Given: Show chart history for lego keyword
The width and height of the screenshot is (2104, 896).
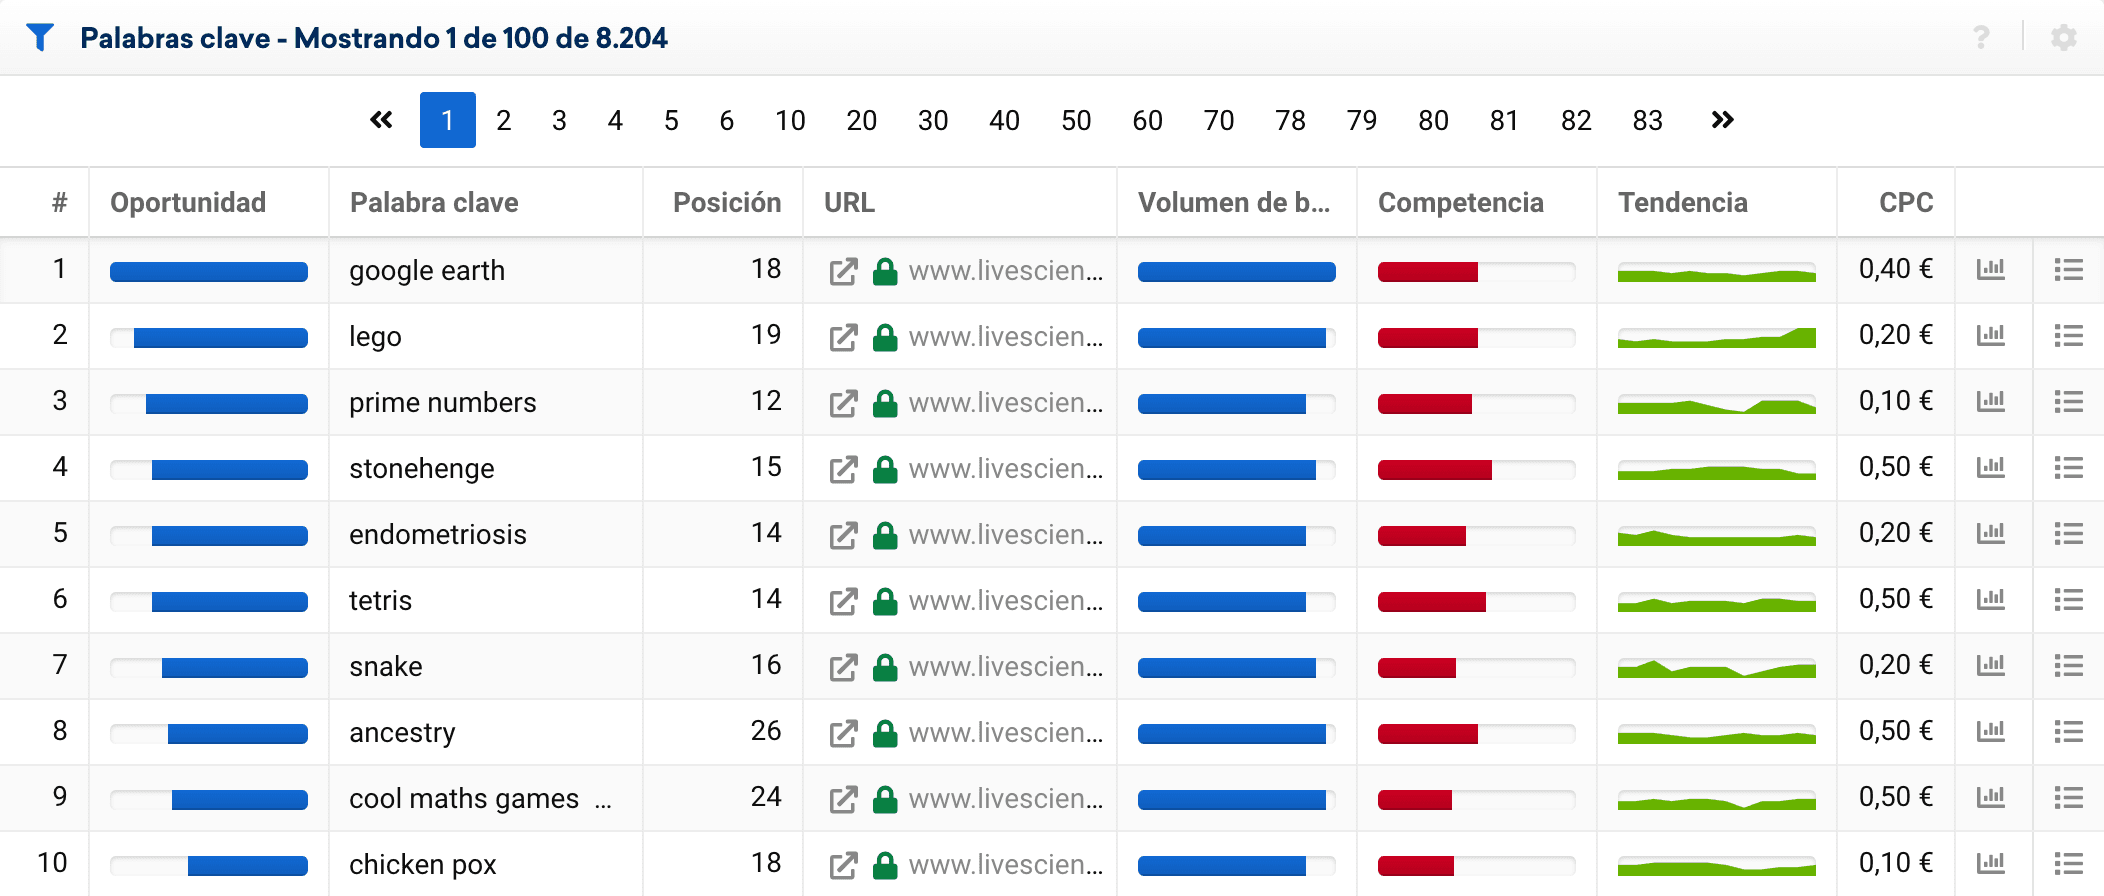Looking at the screenshot, I should click(1990, 336).
